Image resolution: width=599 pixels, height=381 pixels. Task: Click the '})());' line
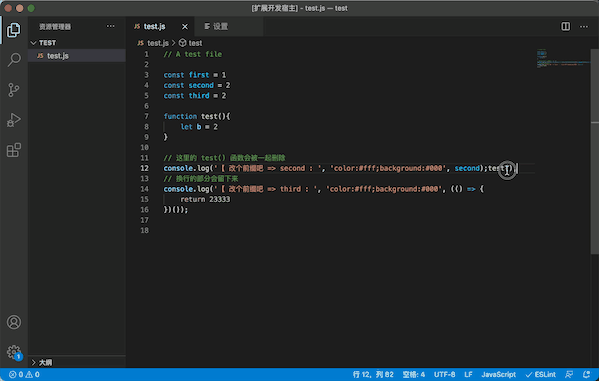click(176, 209)
